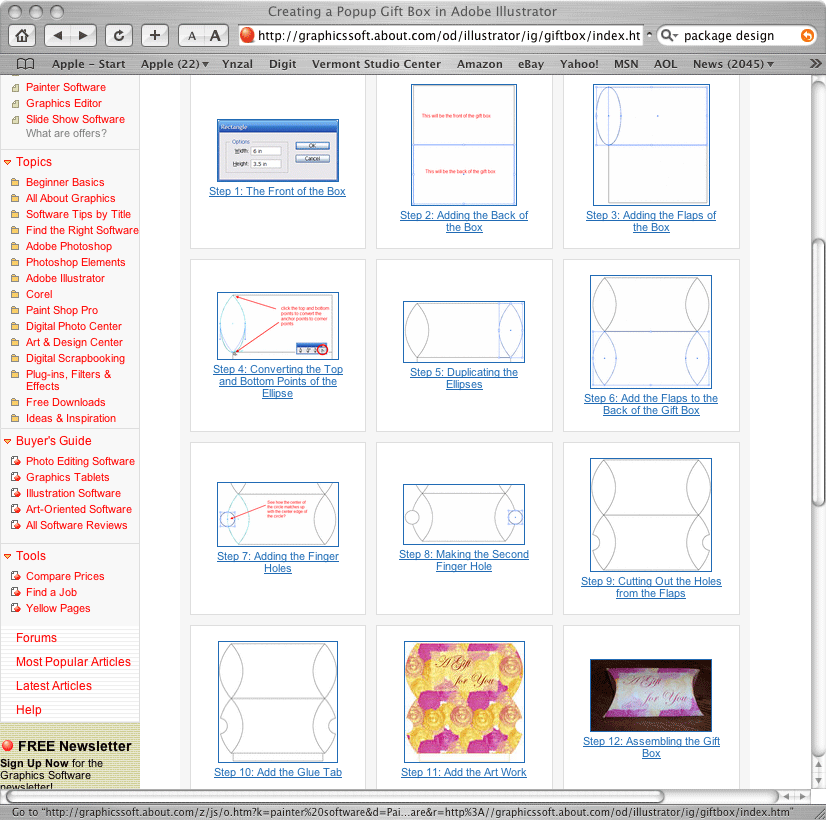Open the All Software Reviews link
The image size is (826, 820).
76,526
